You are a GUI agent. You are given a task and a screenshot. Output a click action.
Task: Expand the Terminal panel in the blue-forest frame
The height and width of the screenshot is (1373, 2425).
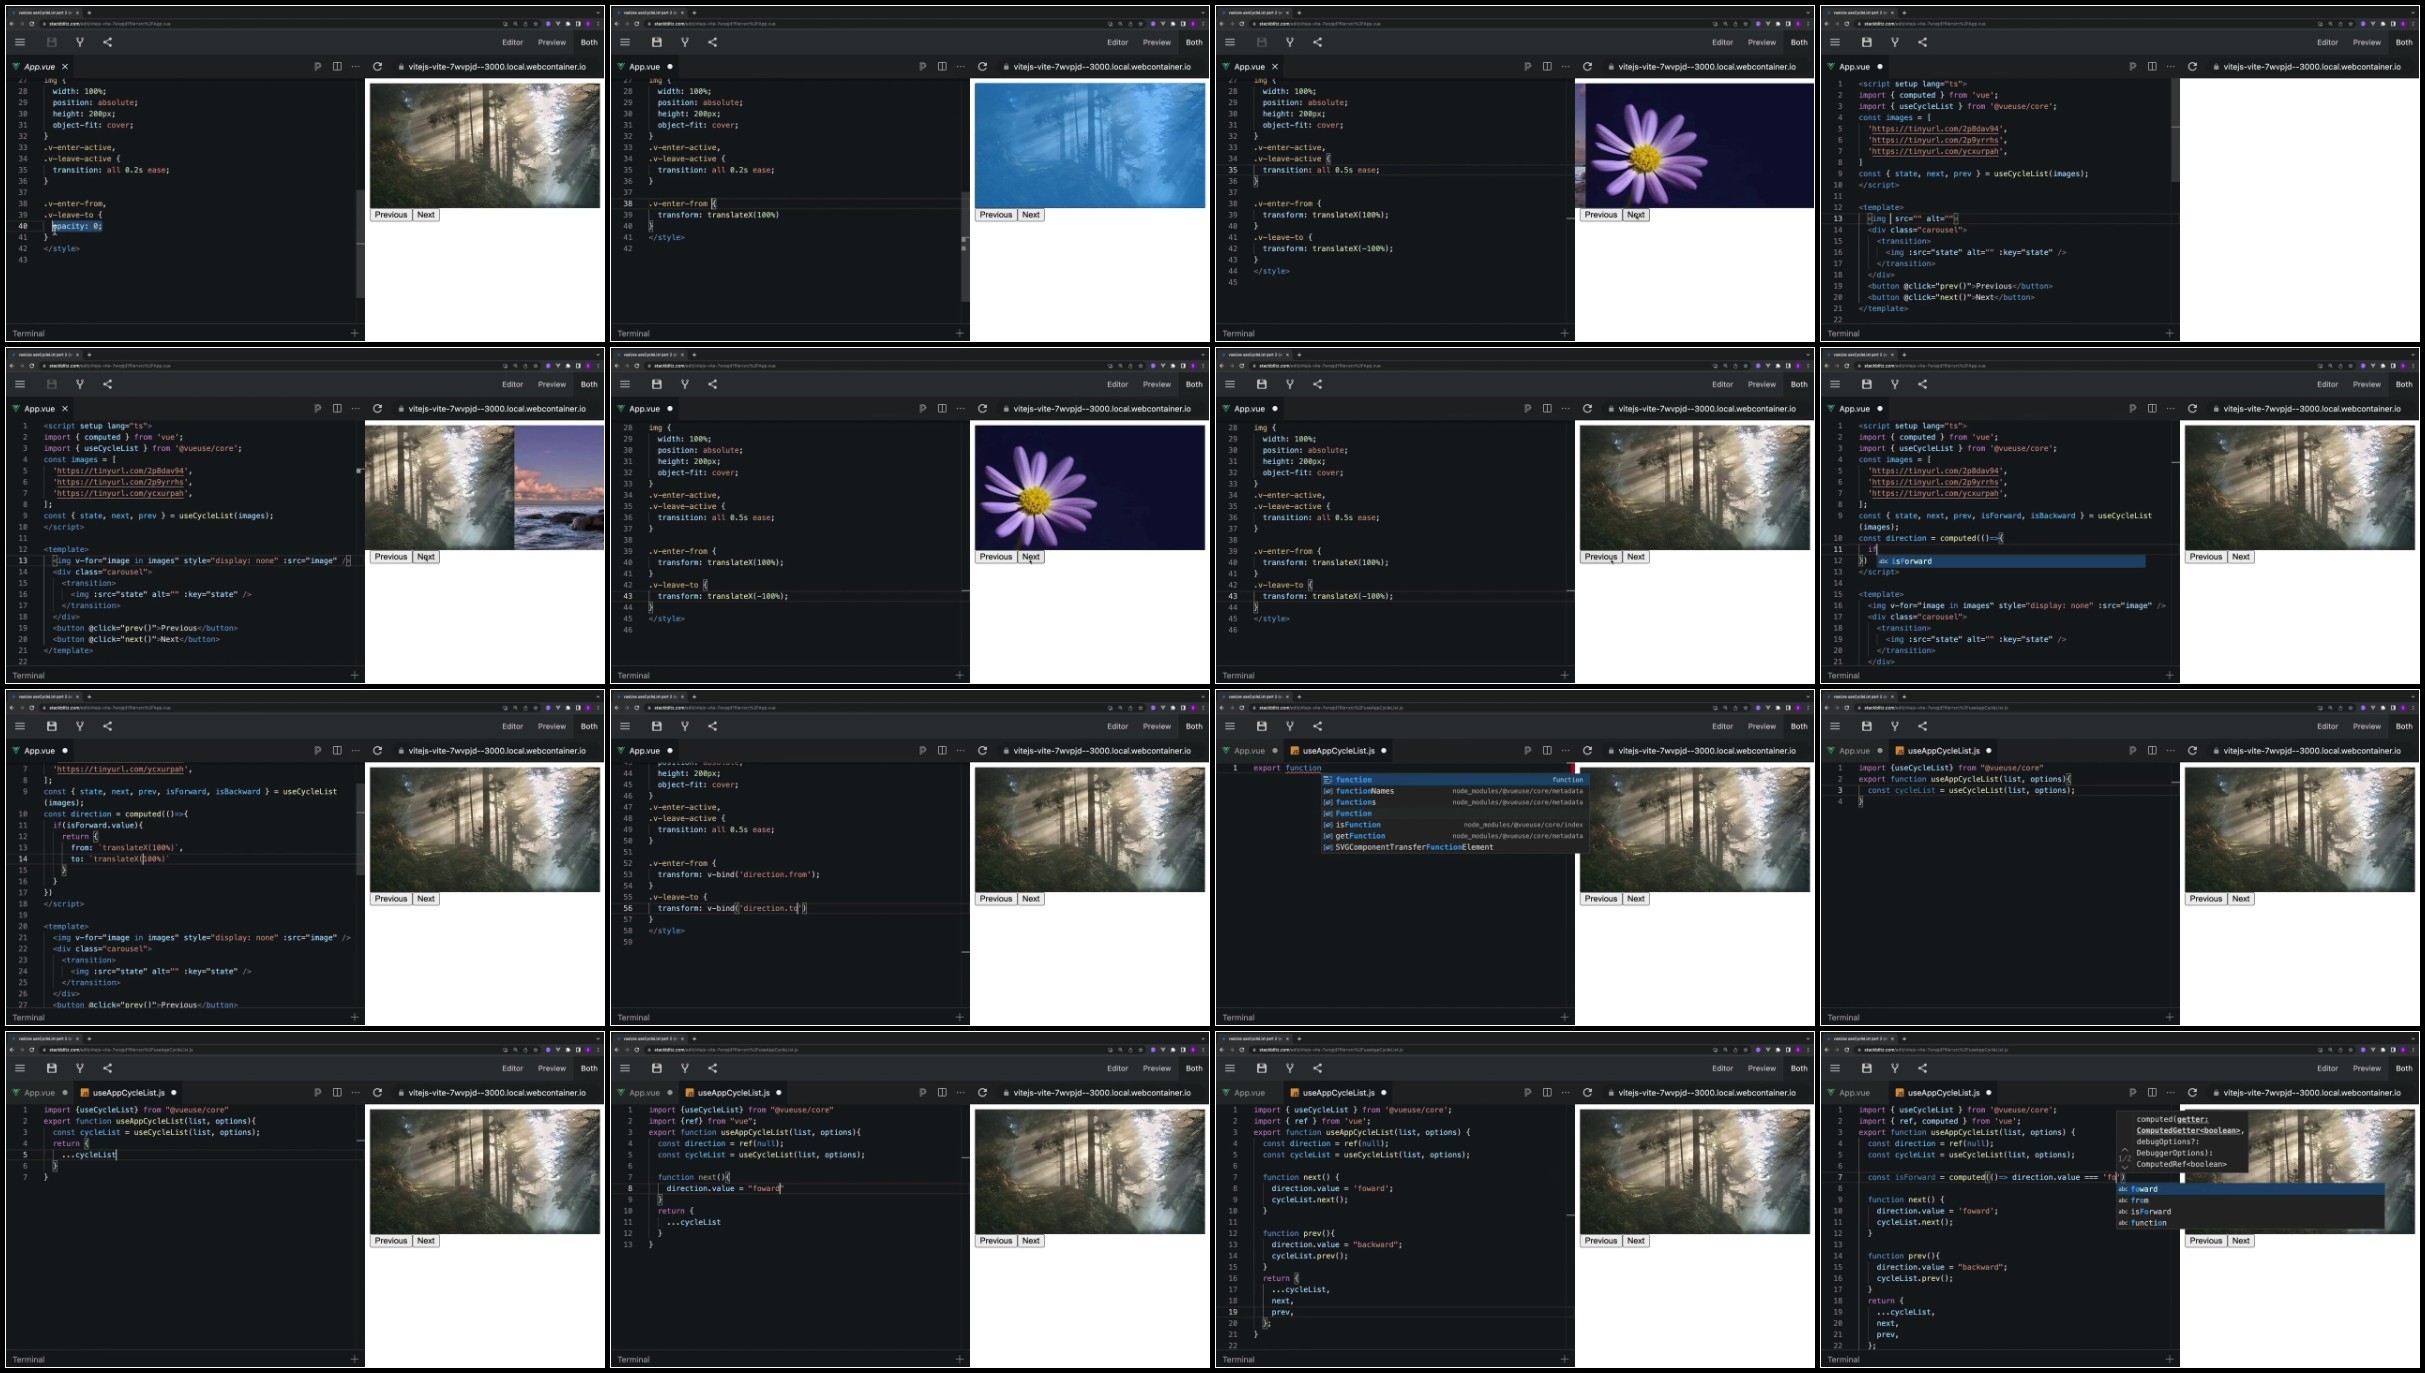(x=634, y=333)
